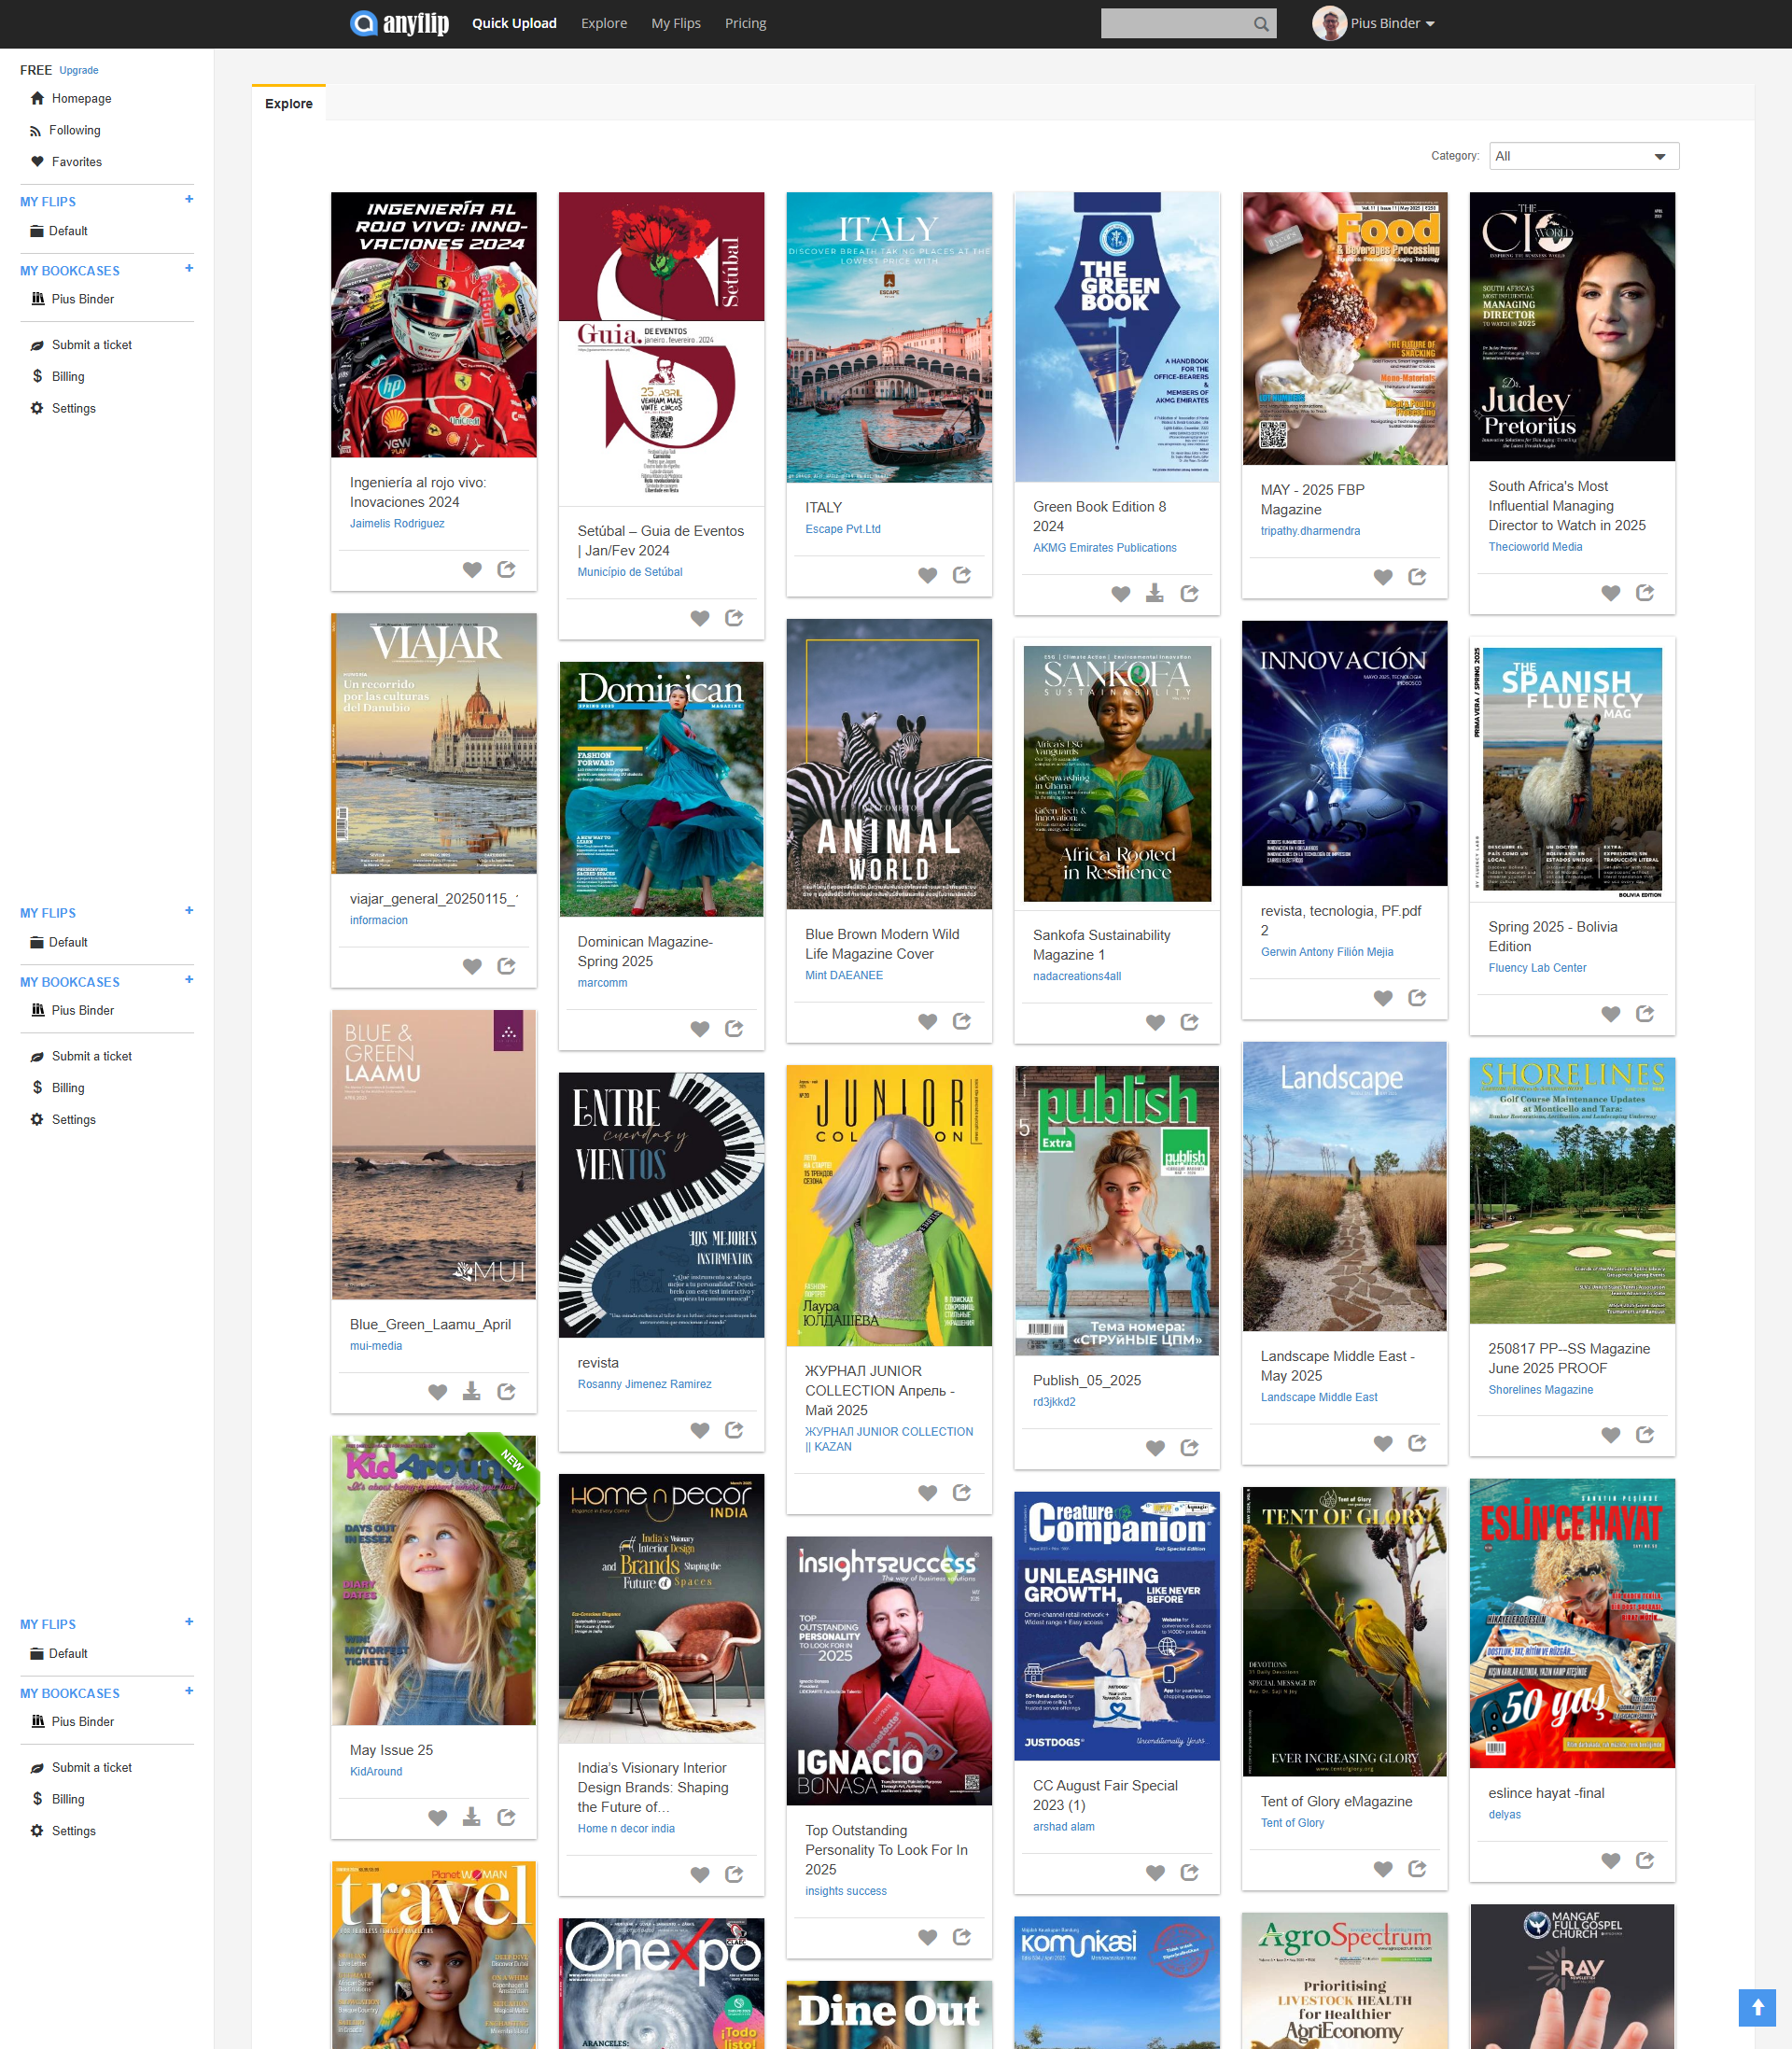The image size is (1792, 2049).
Task: Heart the Sankofa Sustainability Magazine 1 flipbook
Action: pos(1154,1021)
